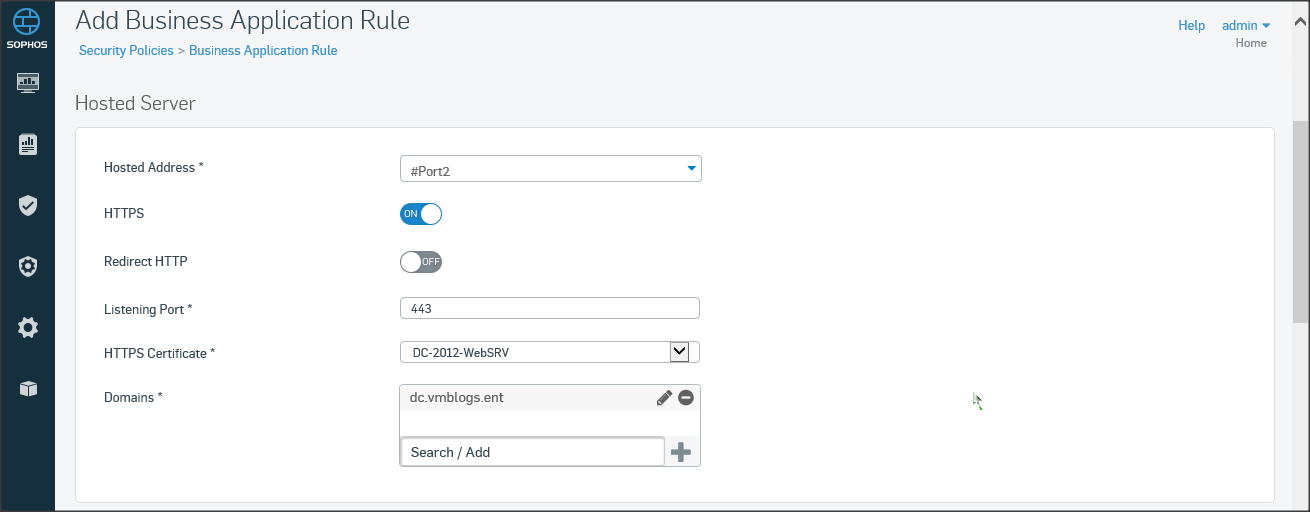Open the HTTPS Certificate dropdown
Viewport: 1310px width, 512px height.
[679, 351]
